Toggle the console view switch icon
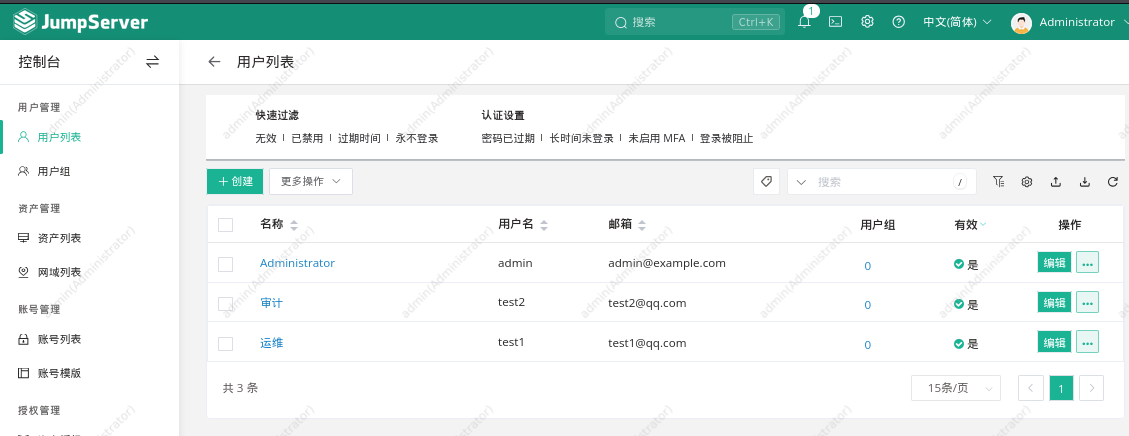The height and width of the screenshot is (436, 1129). [x=153, y=62]
